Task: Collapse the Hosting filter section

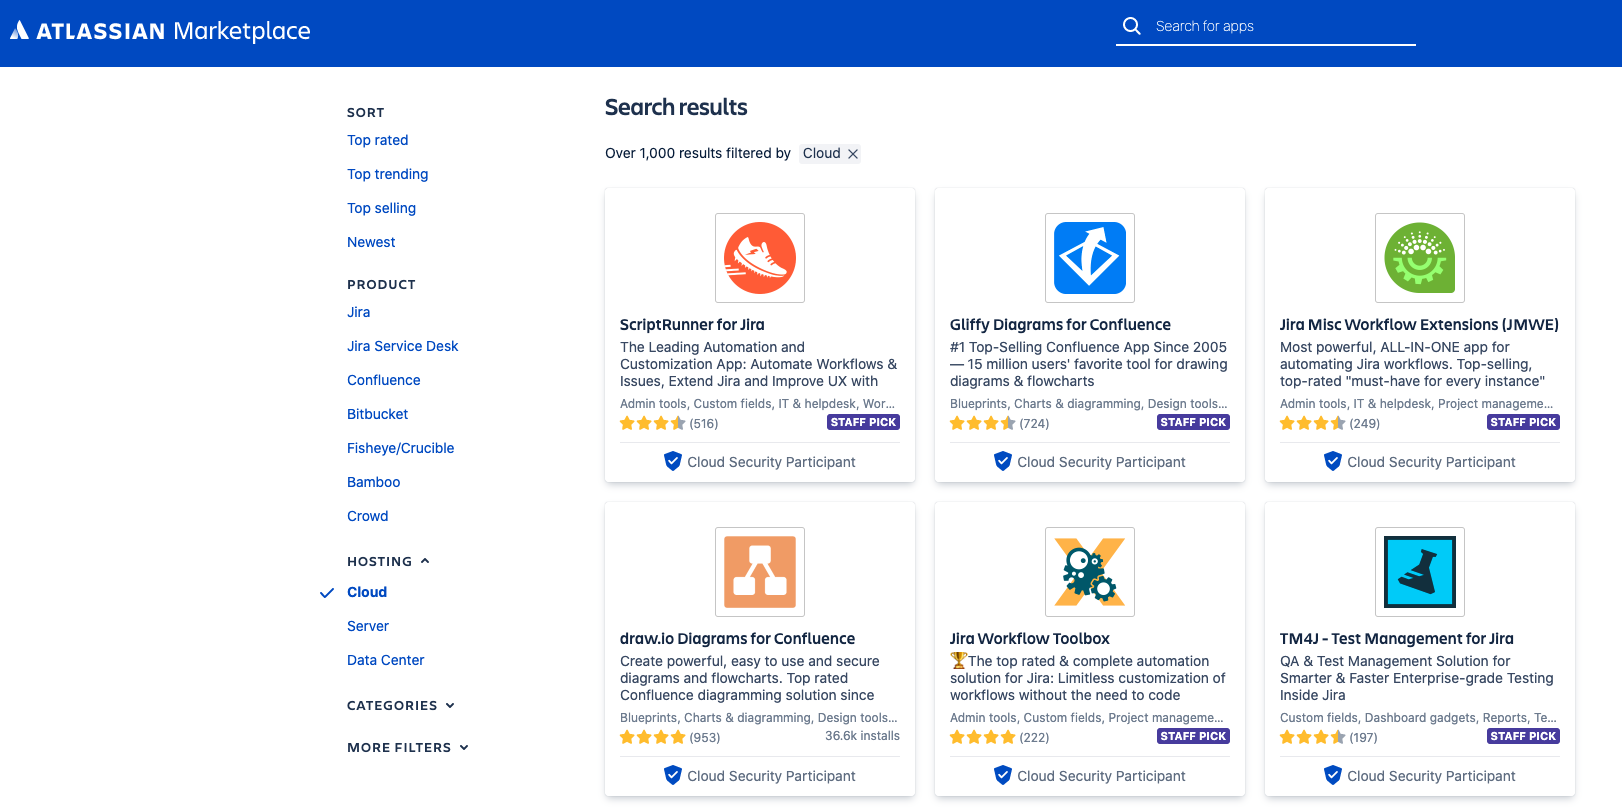Action: 388,561
